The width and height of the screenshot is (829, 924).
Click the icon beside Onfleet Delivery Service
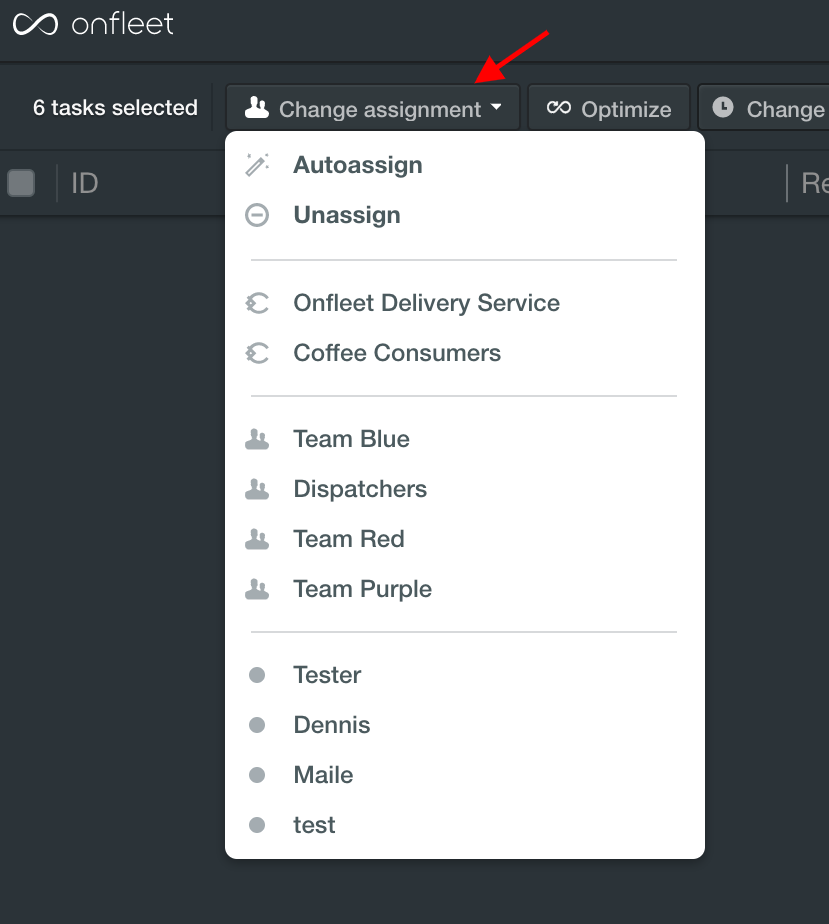pos(257,303)
